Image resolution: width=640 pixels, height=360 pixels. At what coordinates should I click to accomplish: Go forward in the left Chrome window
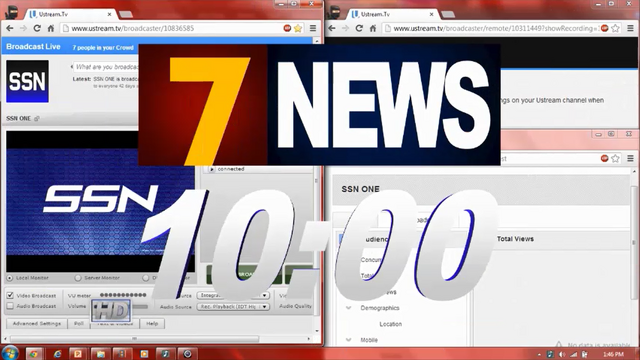(x=23, y=28)
